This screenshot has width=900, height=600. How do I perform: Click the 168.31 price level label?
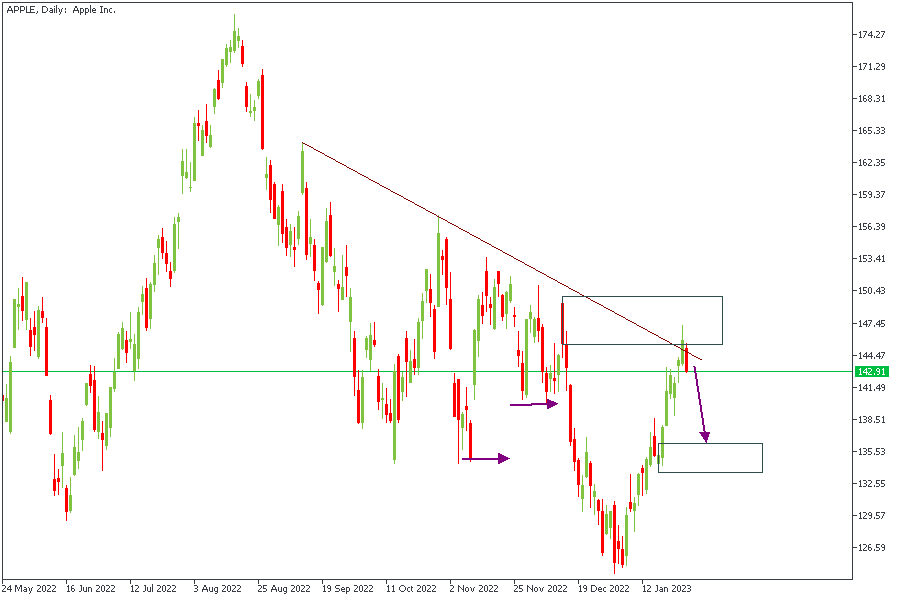coord(871,99)
